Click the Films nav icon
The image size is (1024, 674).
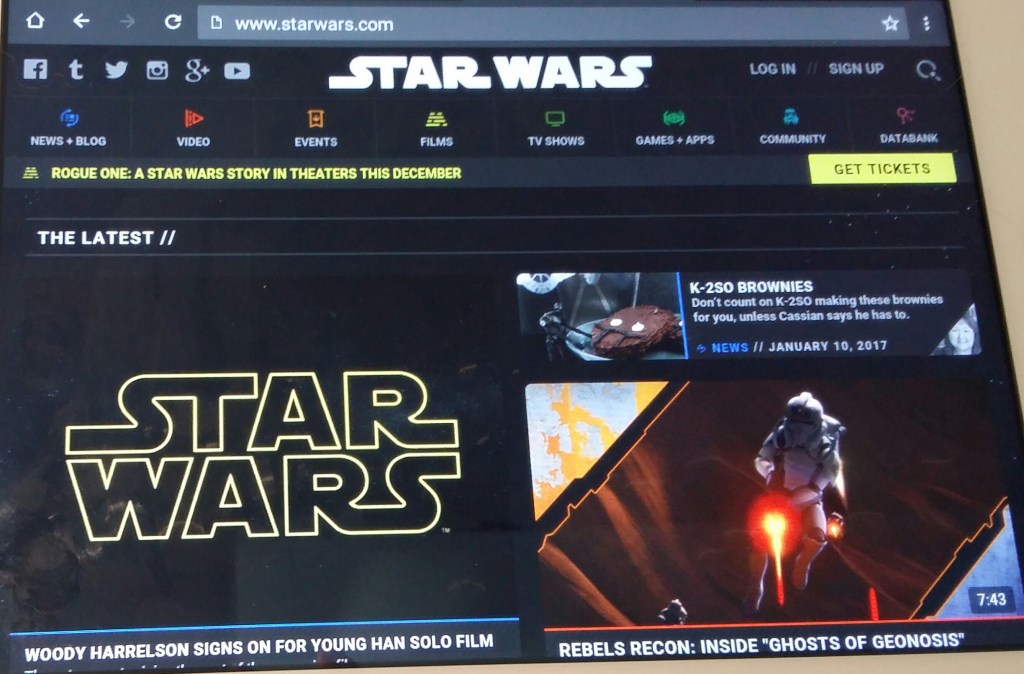436,119
